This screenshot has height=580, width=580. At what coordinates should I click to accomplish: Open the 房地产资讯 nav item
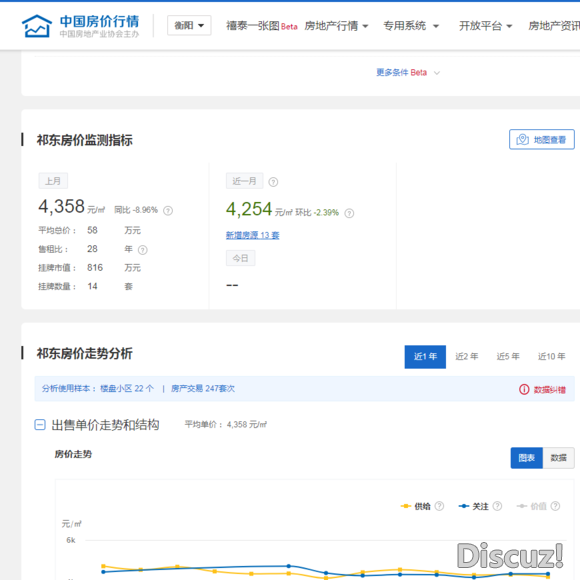coord(554,26)
